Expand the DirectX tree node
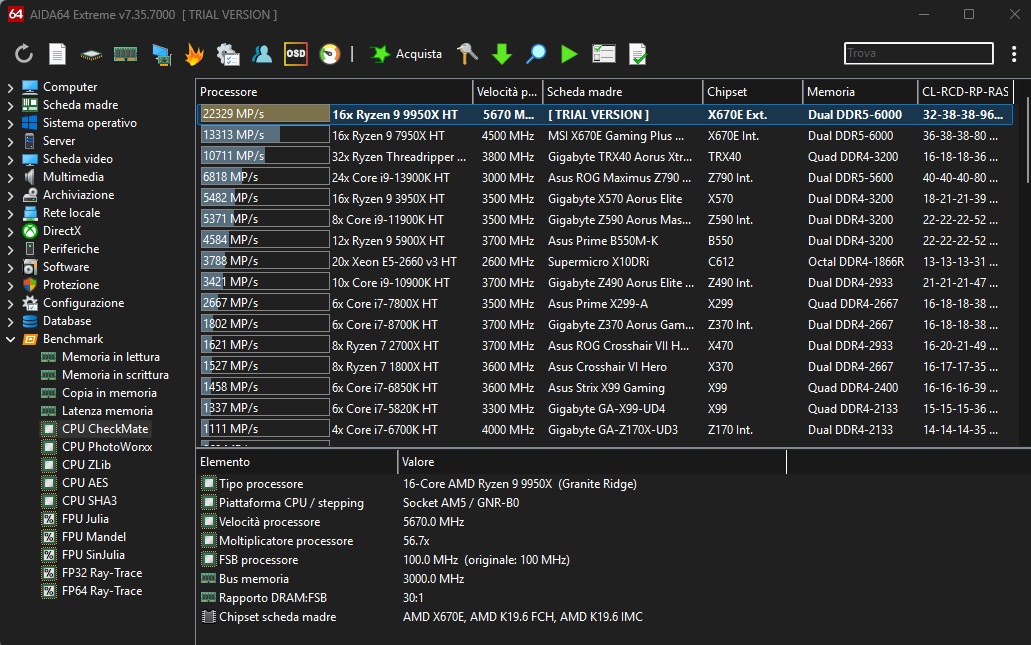Screen dimensions: 1031x645 (11, 231)
